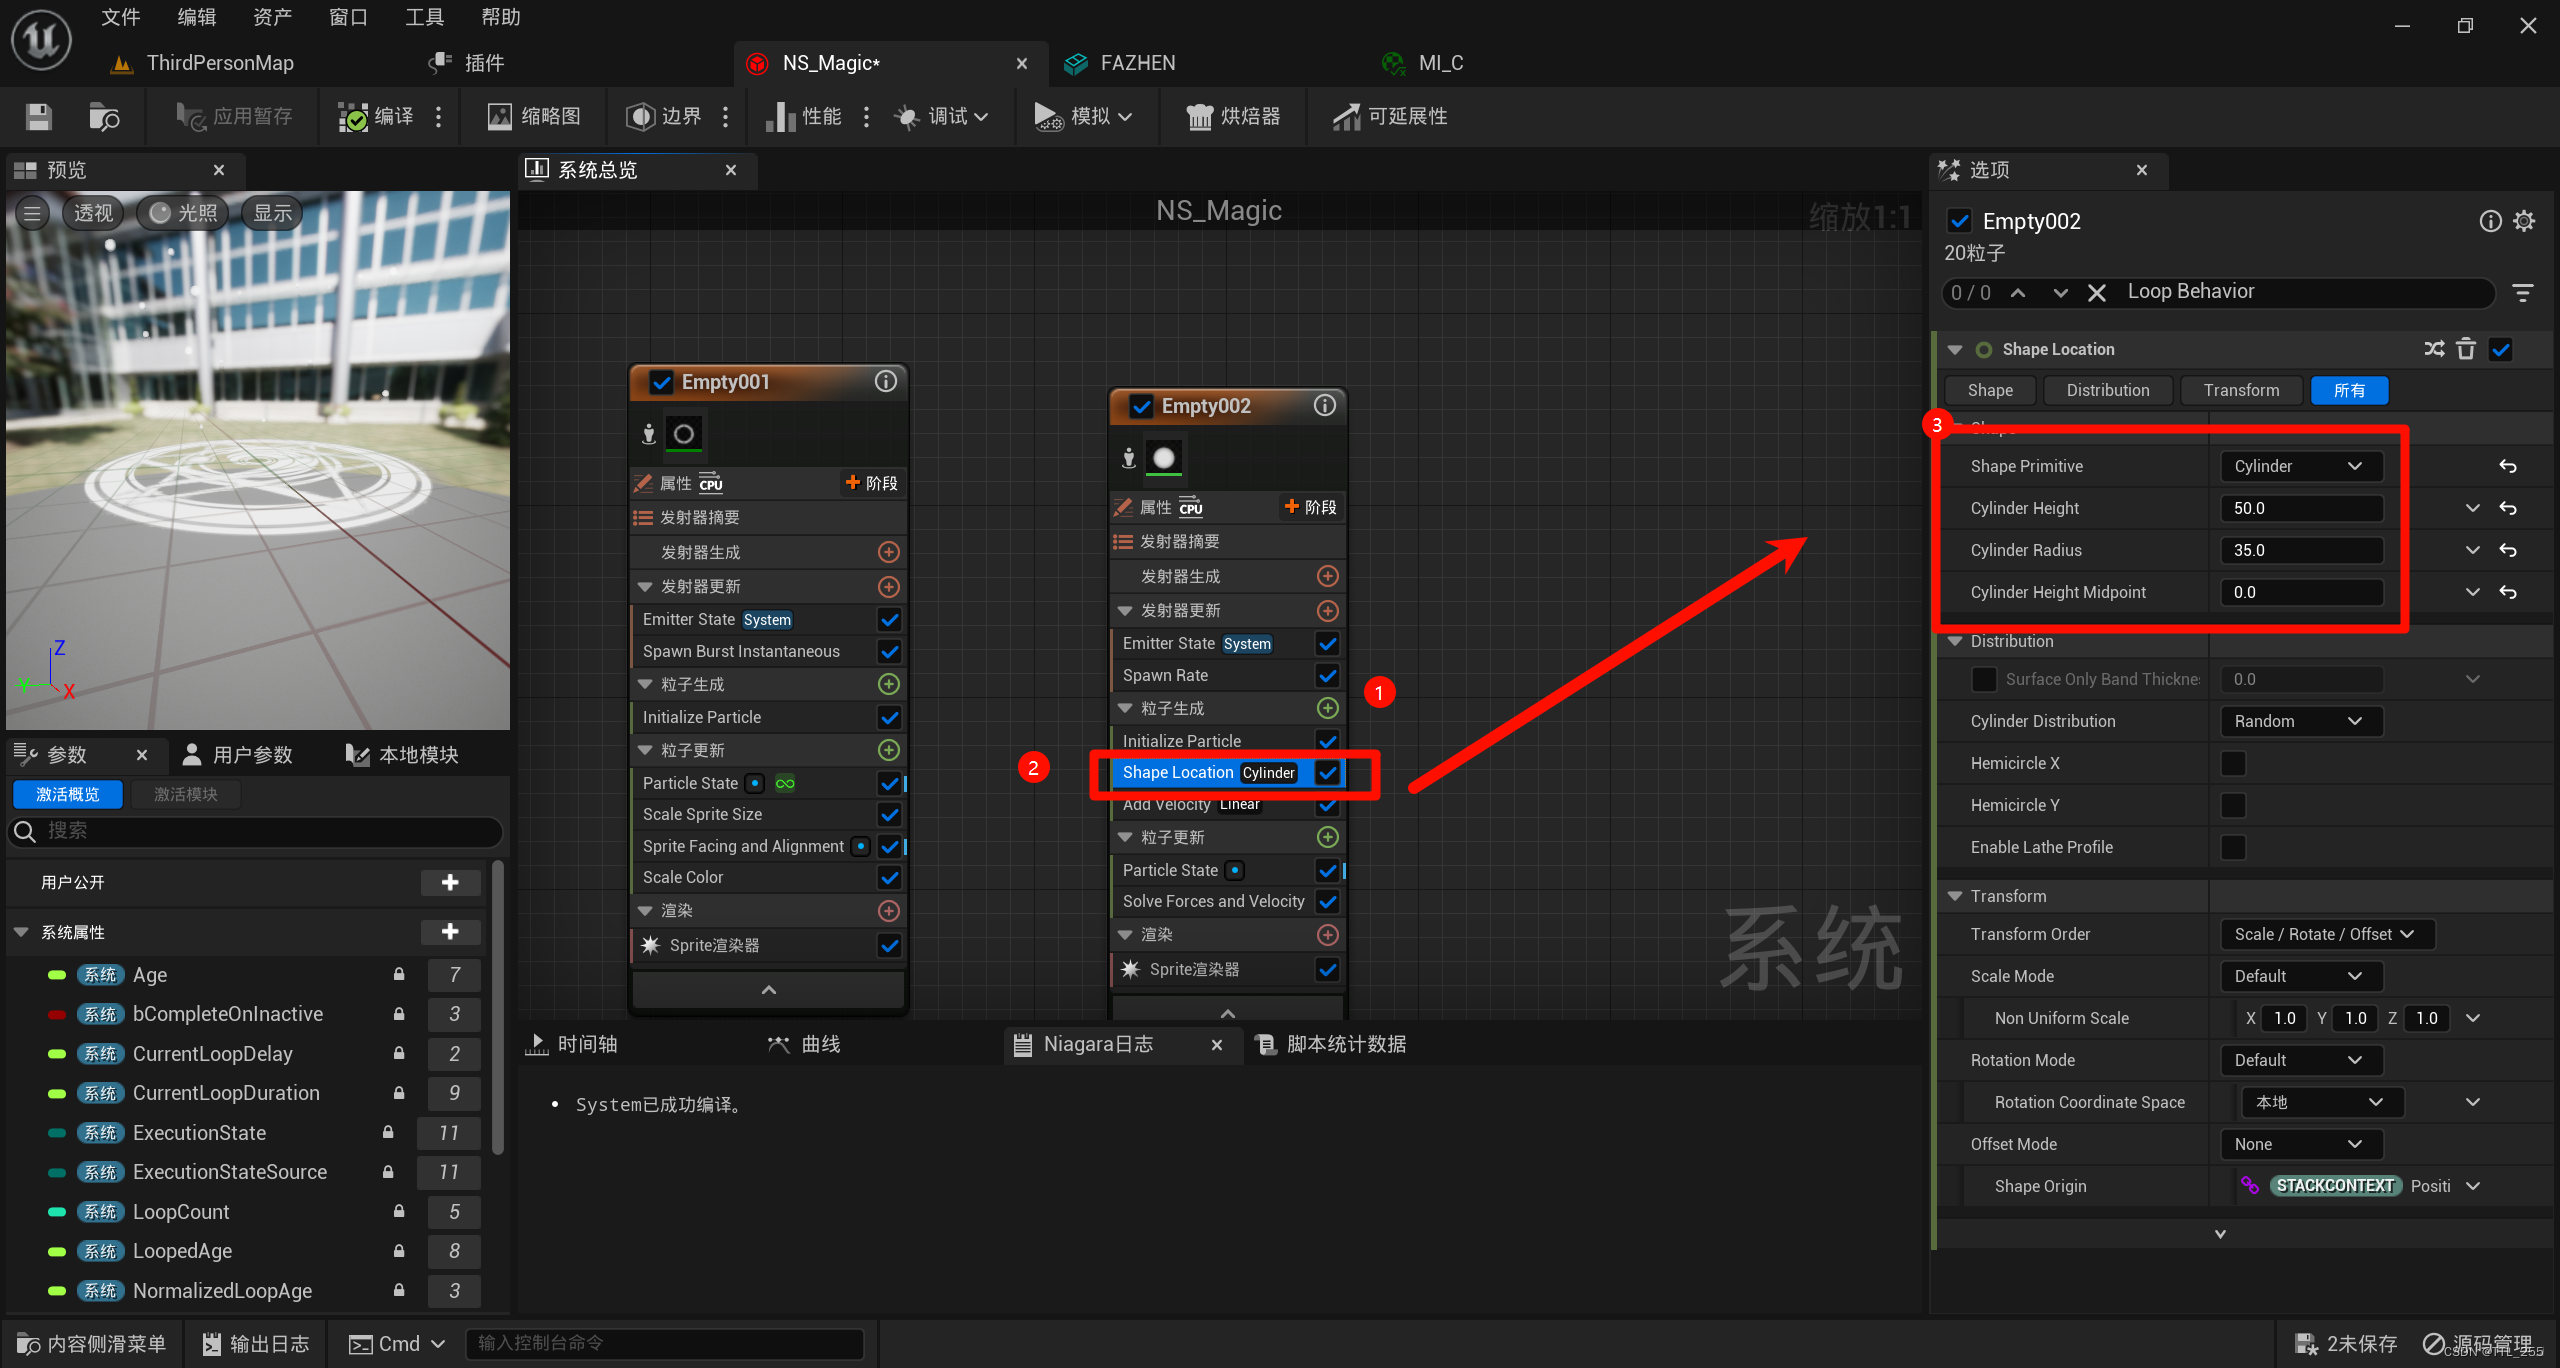Open the Cylinder Distribution Random dropdown

coord(2296,720)
